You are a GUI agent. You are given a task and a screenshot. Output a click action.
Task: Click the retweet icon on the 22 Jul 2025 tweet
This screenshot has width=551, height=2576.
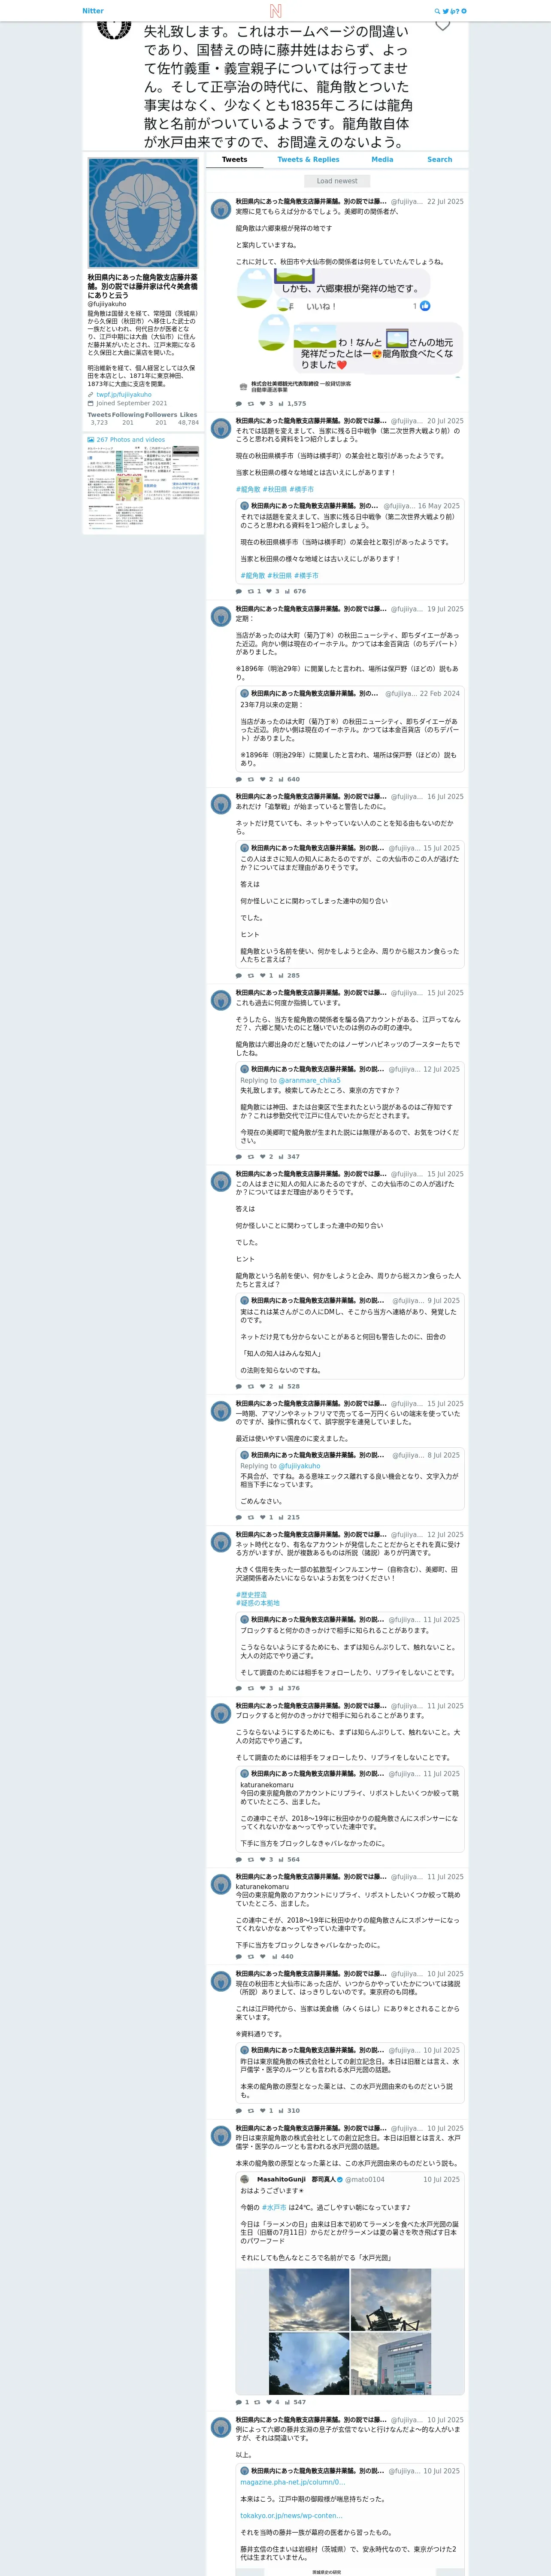coord(251,404)
